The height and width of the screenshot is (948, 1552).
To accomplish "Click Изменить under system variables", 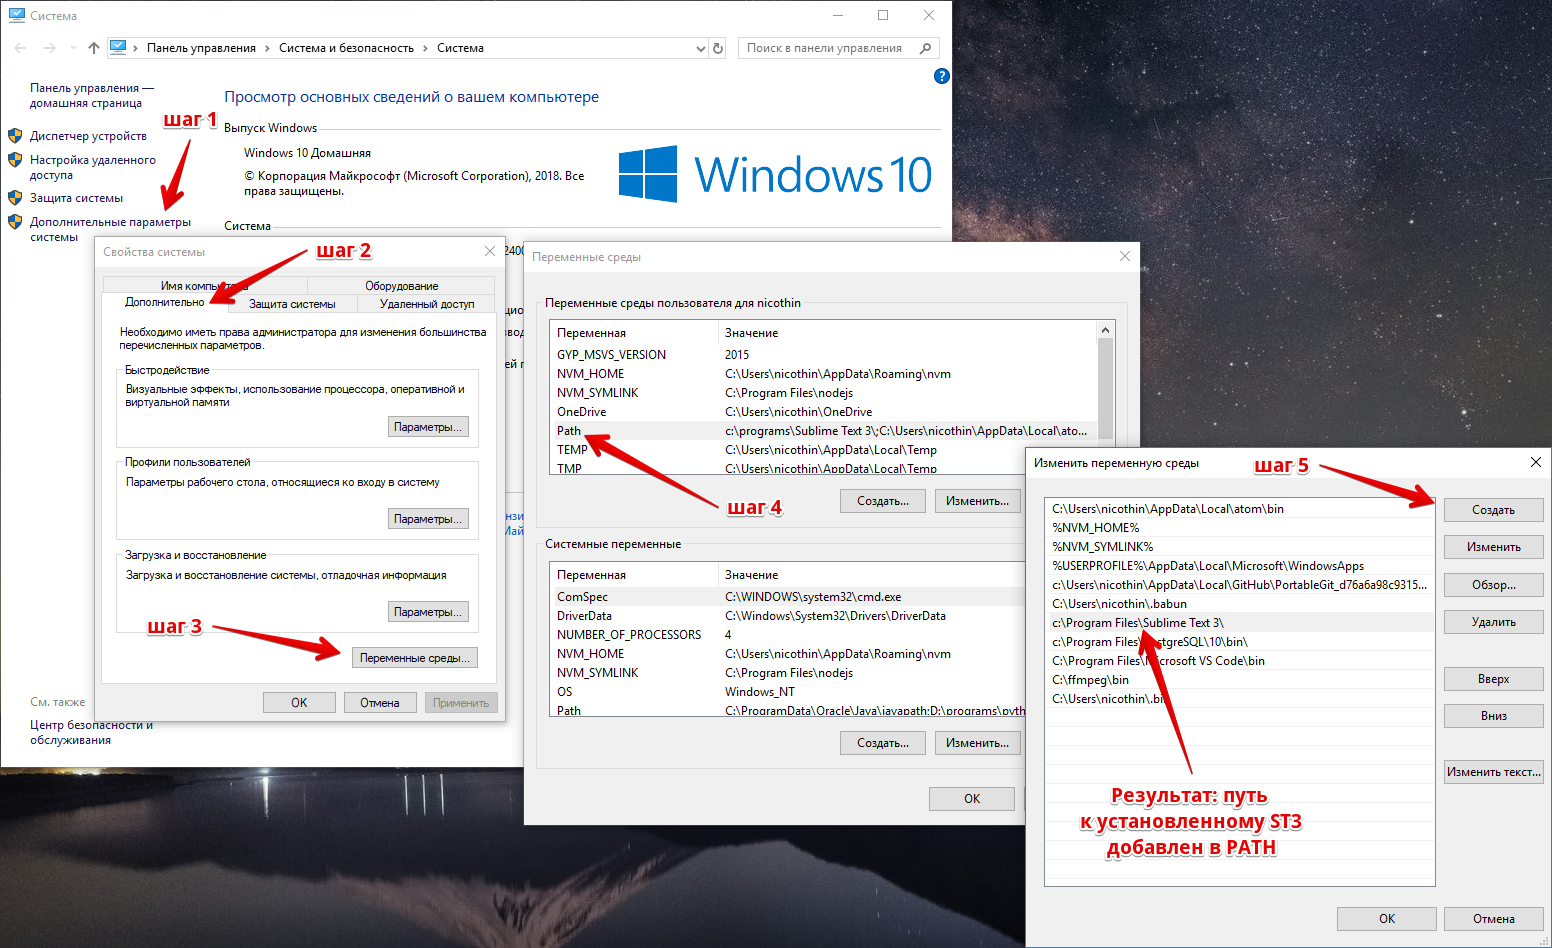I will click(977, 743).
